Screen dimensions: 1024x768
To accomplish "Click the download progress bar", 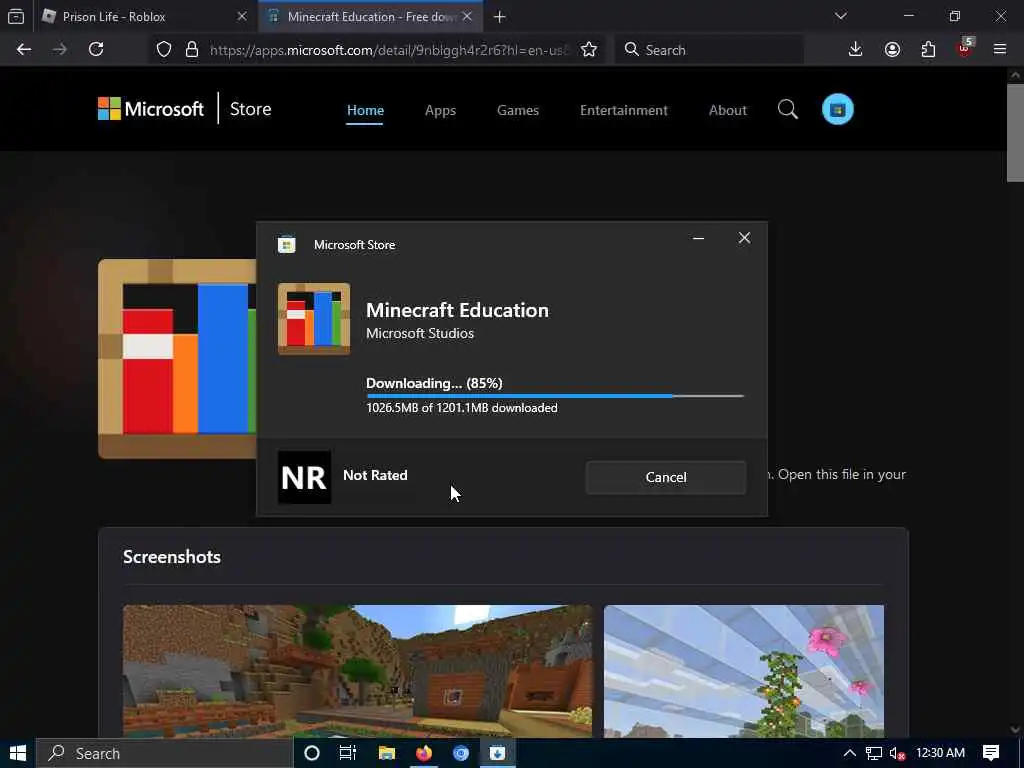I will [555, 396].
